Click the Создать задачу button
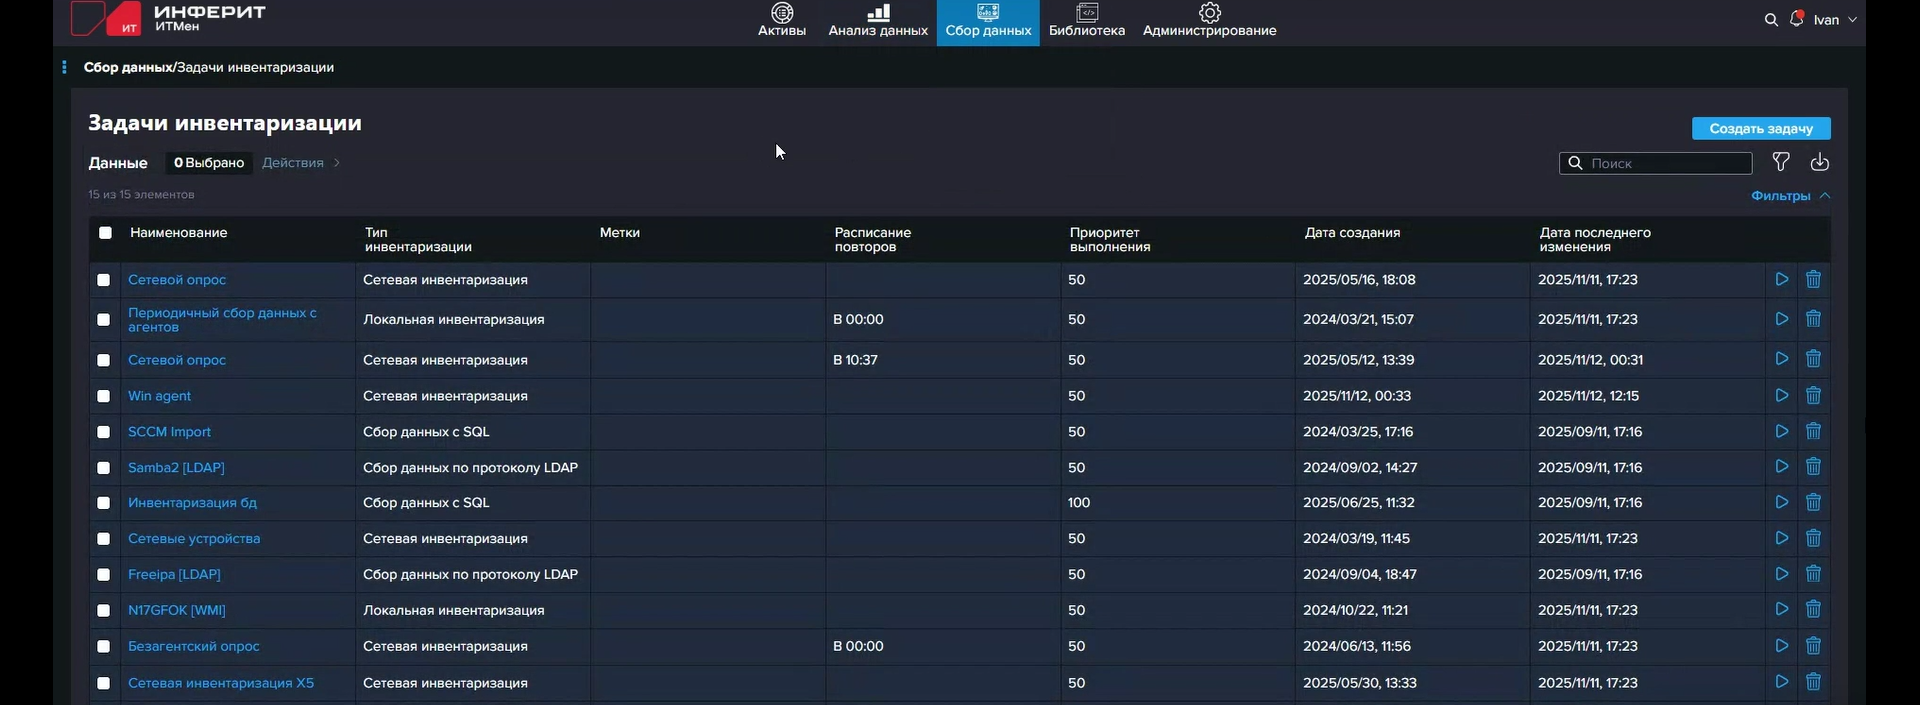The height and width of the screenshot is (705, 1920). point(1760,128)
